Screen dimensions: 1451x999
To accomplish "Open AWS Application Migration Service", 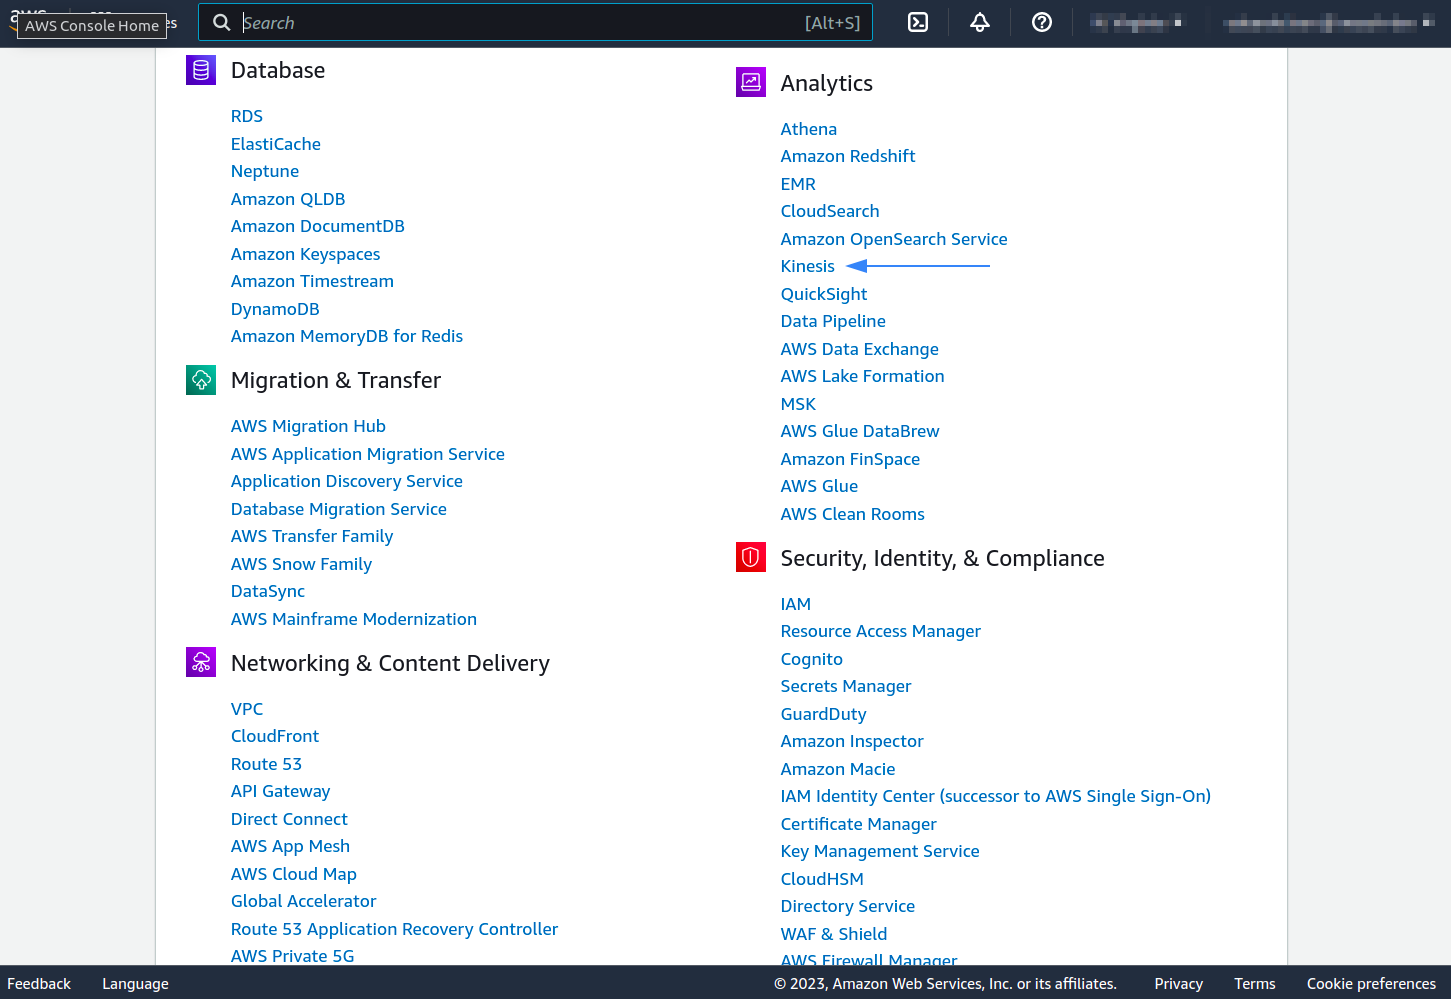I will point(368,454).
